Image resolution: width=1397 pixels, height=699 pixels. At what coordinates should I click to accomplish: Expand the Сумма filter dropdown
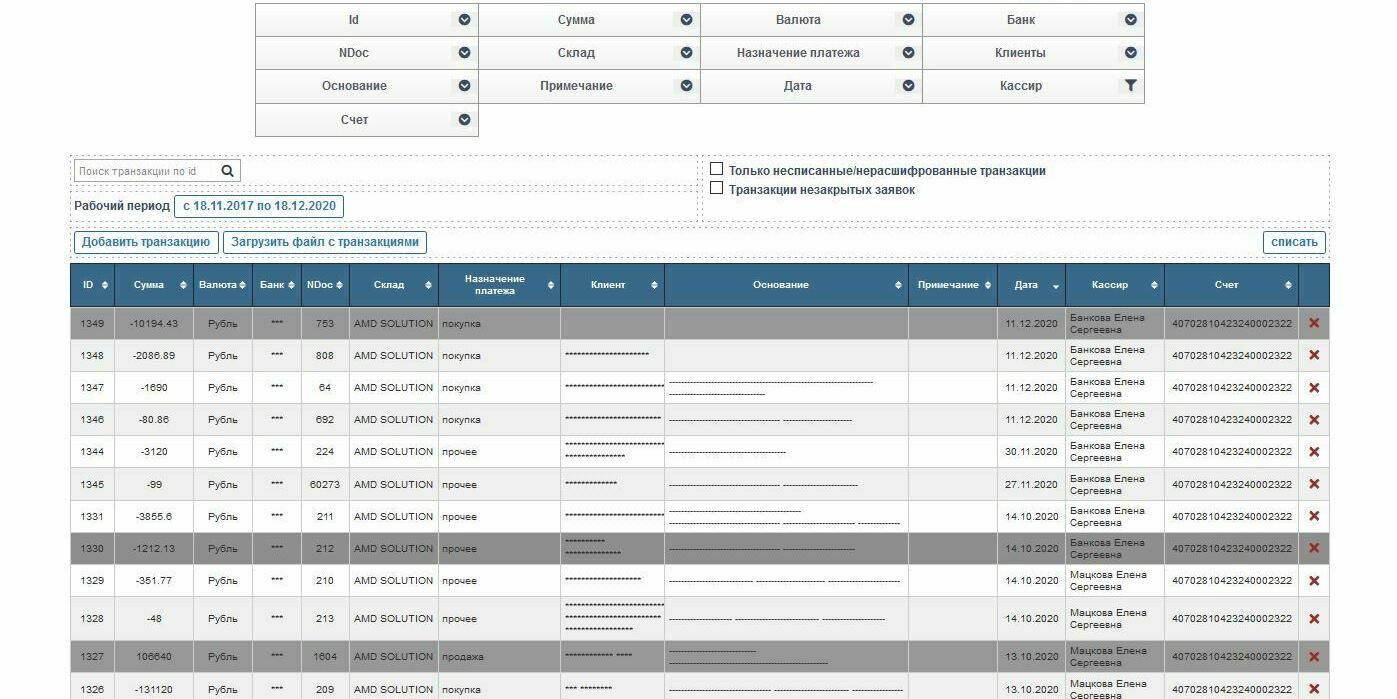(x=686, y=20)
